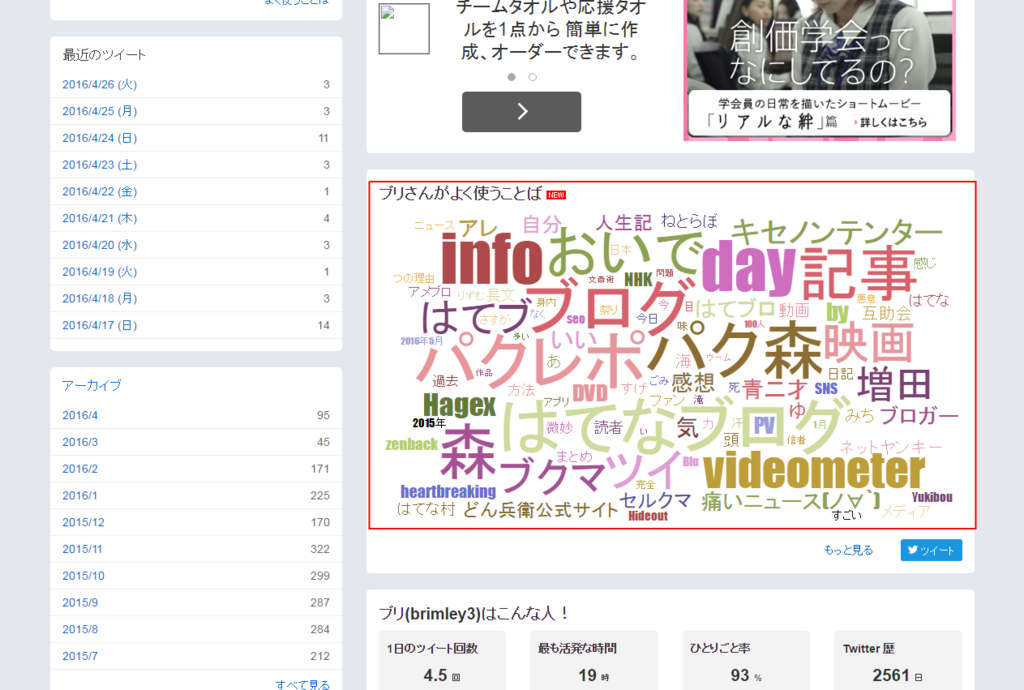Click word 'セルクマ' in the word cloud
This screenshot has width=1024, height=690.
coord(655,501)
